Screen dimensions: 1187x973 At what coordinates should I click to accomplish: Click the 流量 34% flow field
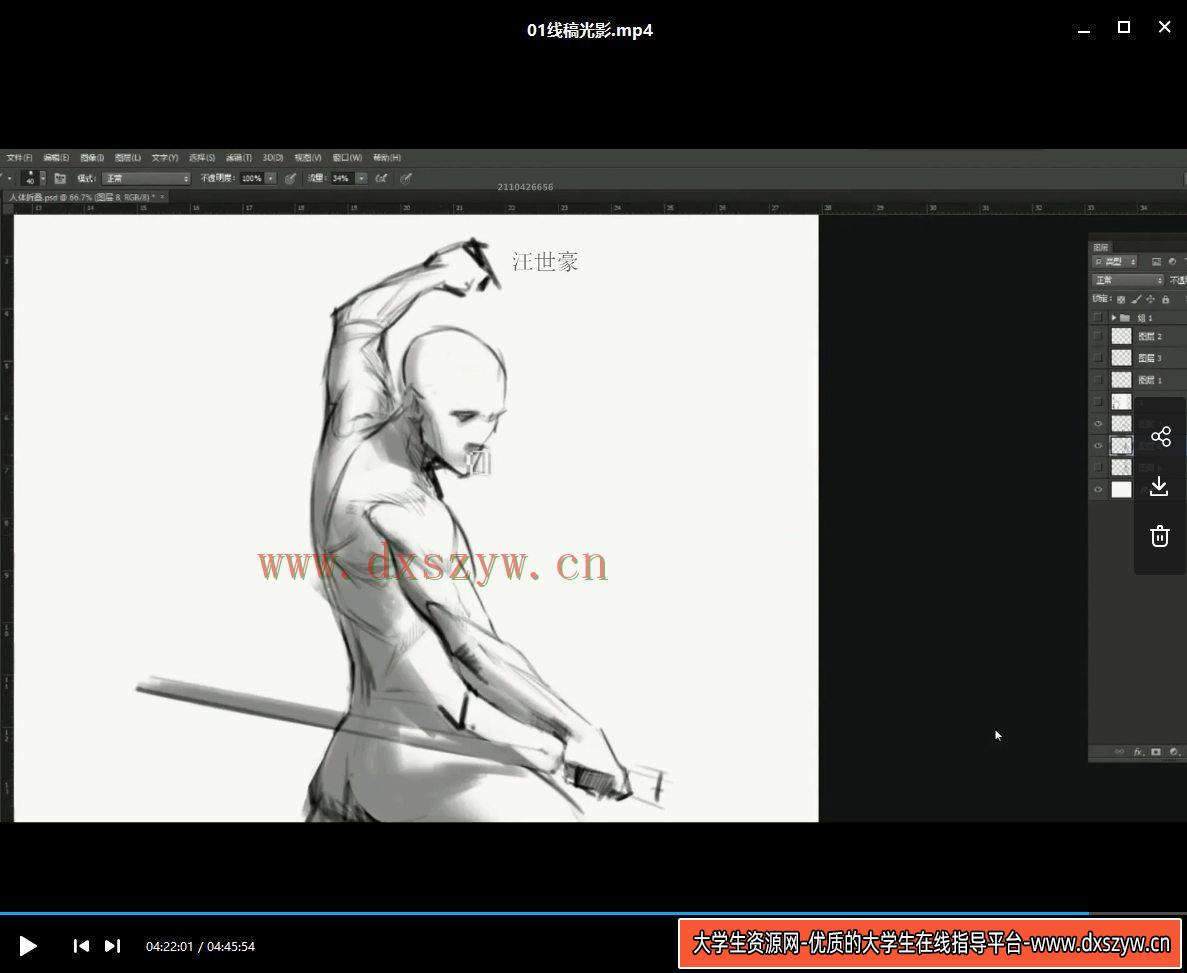(x=342, y=179)
